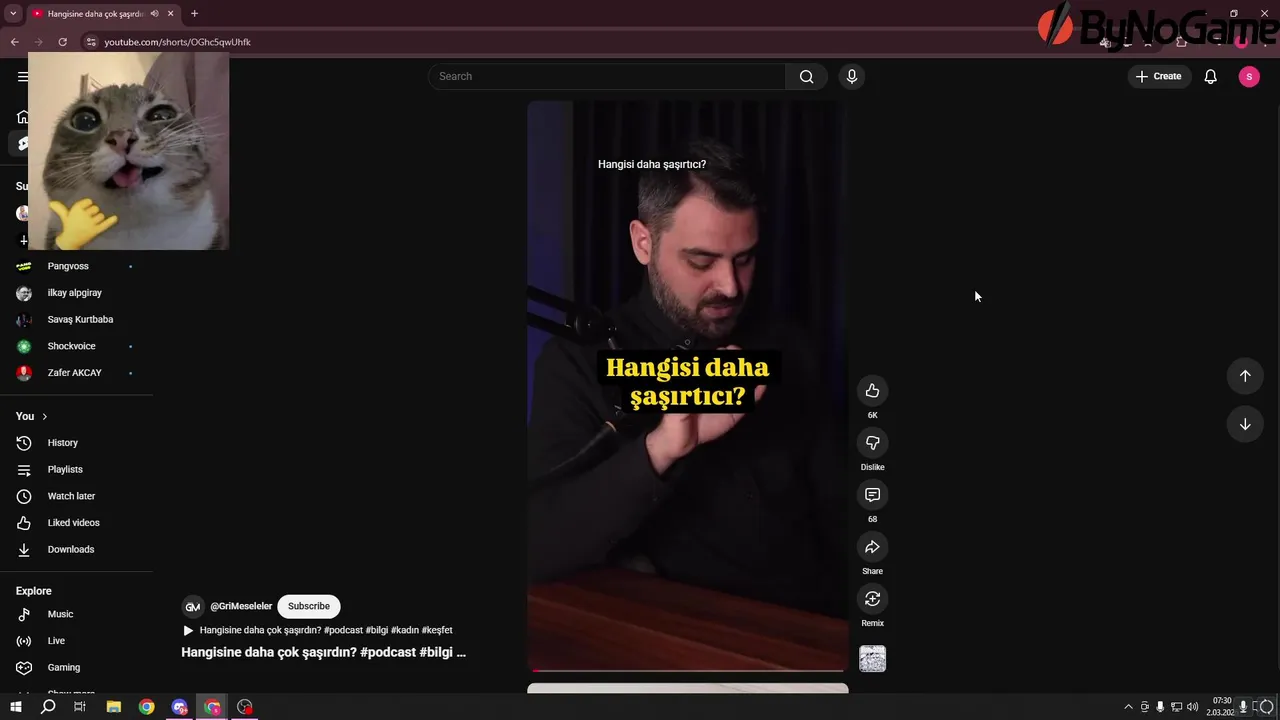Image resolution: width=1280 pixels, height=720 pixels.
Task: Click the Remix icon
Action: 872,599
